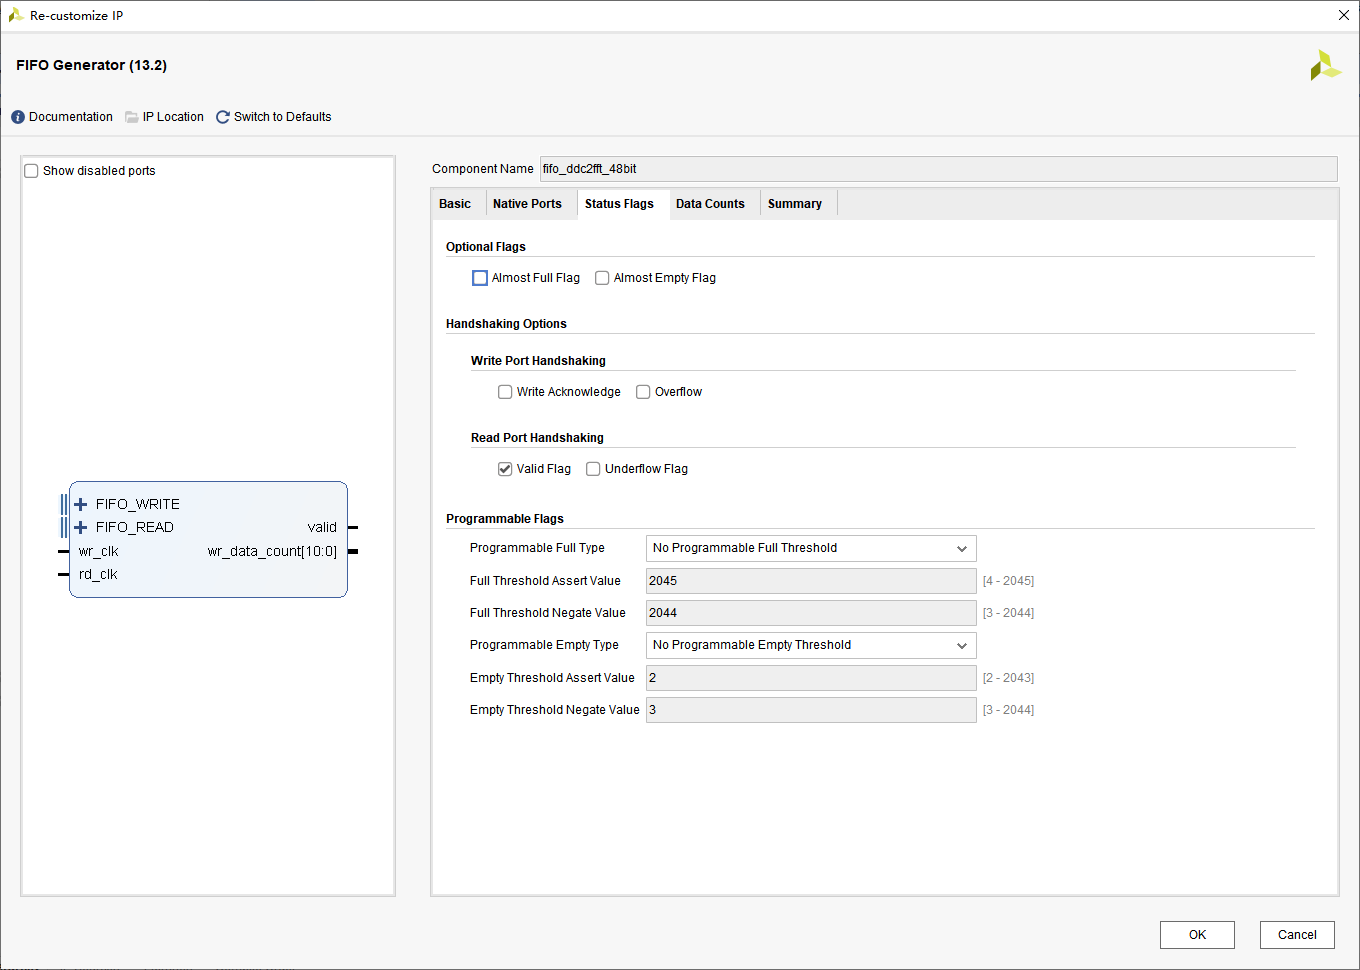Open the Data Counts tab
The width and height of the screenshot is (1360, 970).
point(710,204)
